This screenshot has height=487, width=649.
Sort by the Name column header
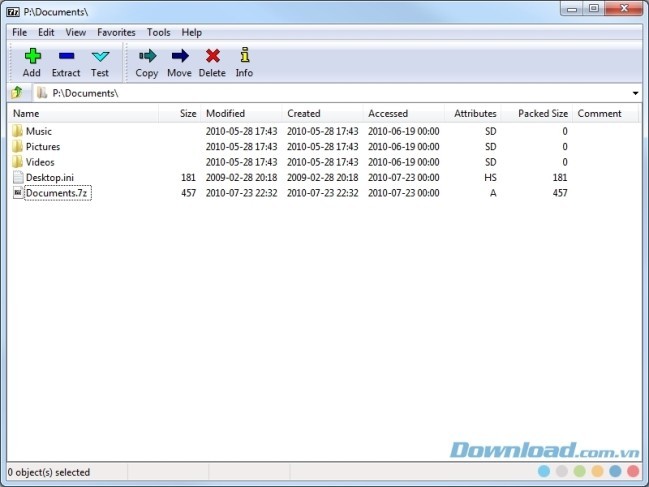[x=83, y=113]
